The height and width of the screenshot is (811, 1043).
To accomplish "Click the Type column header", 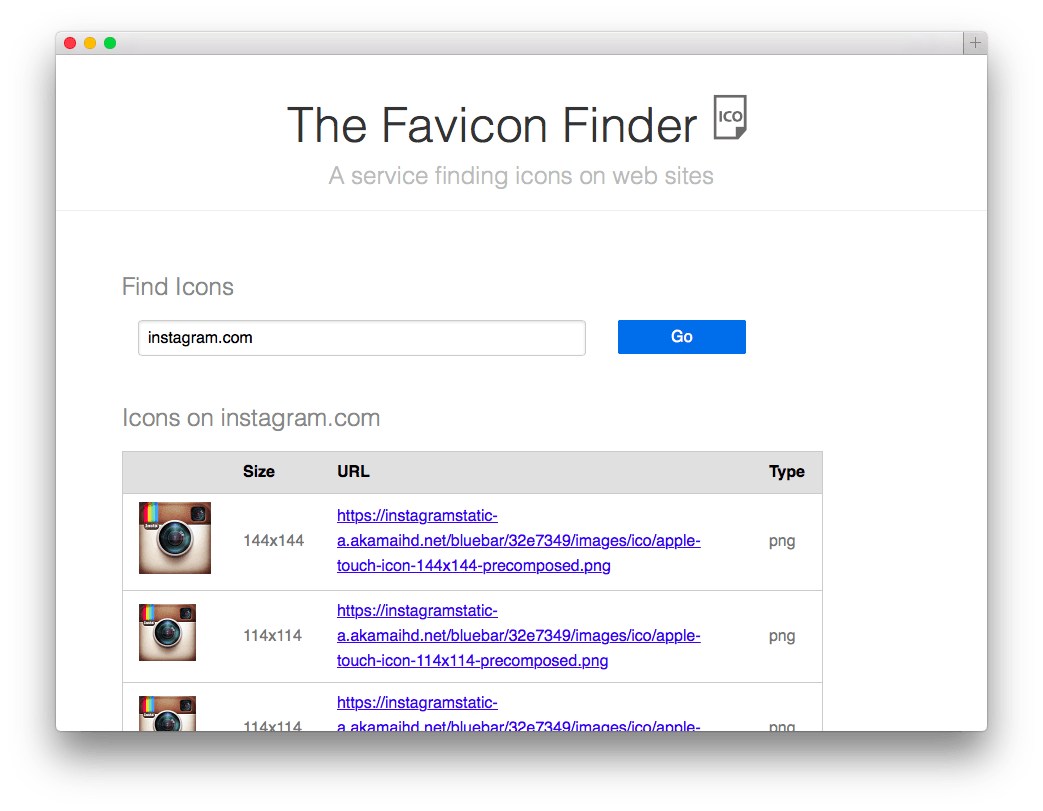I will (787, 471).
